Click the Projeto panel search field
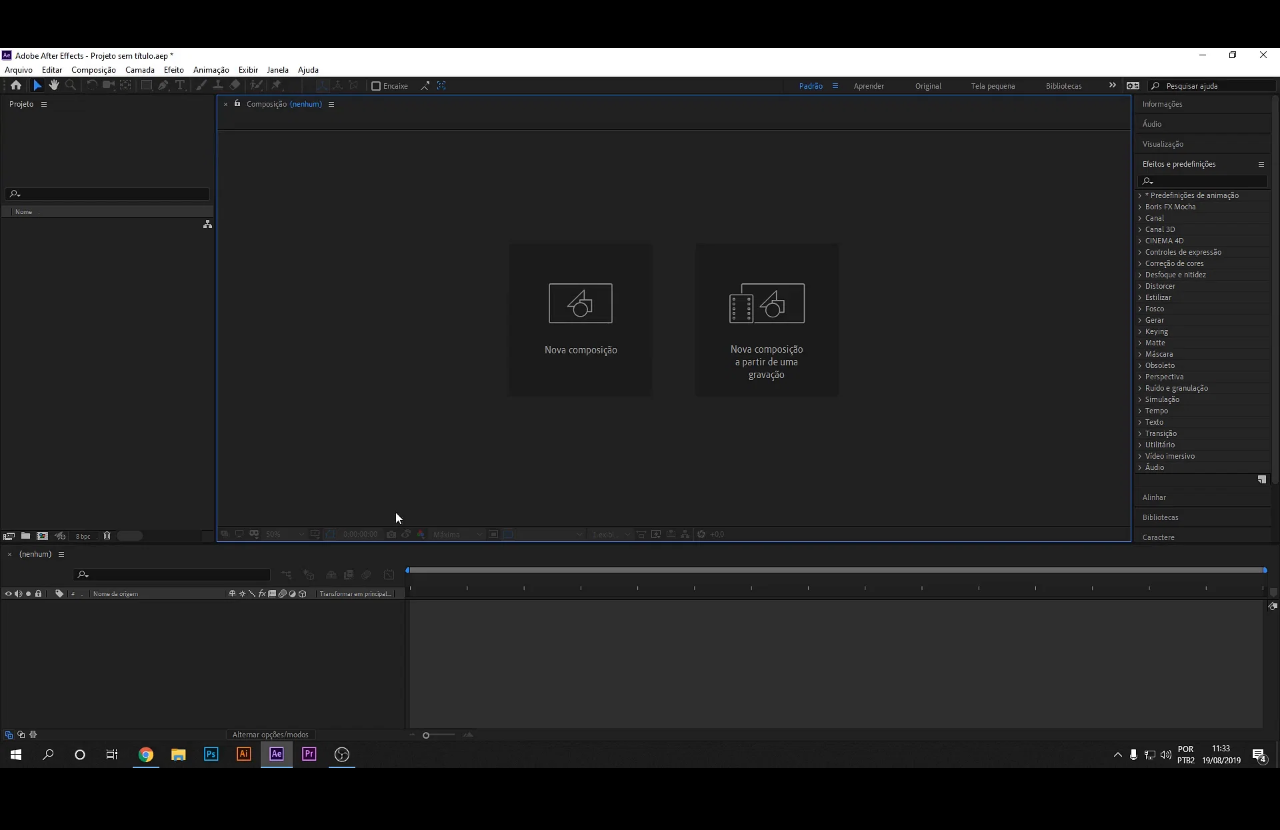This screenshot has width=1280, height=830. [x=108, y=194]
